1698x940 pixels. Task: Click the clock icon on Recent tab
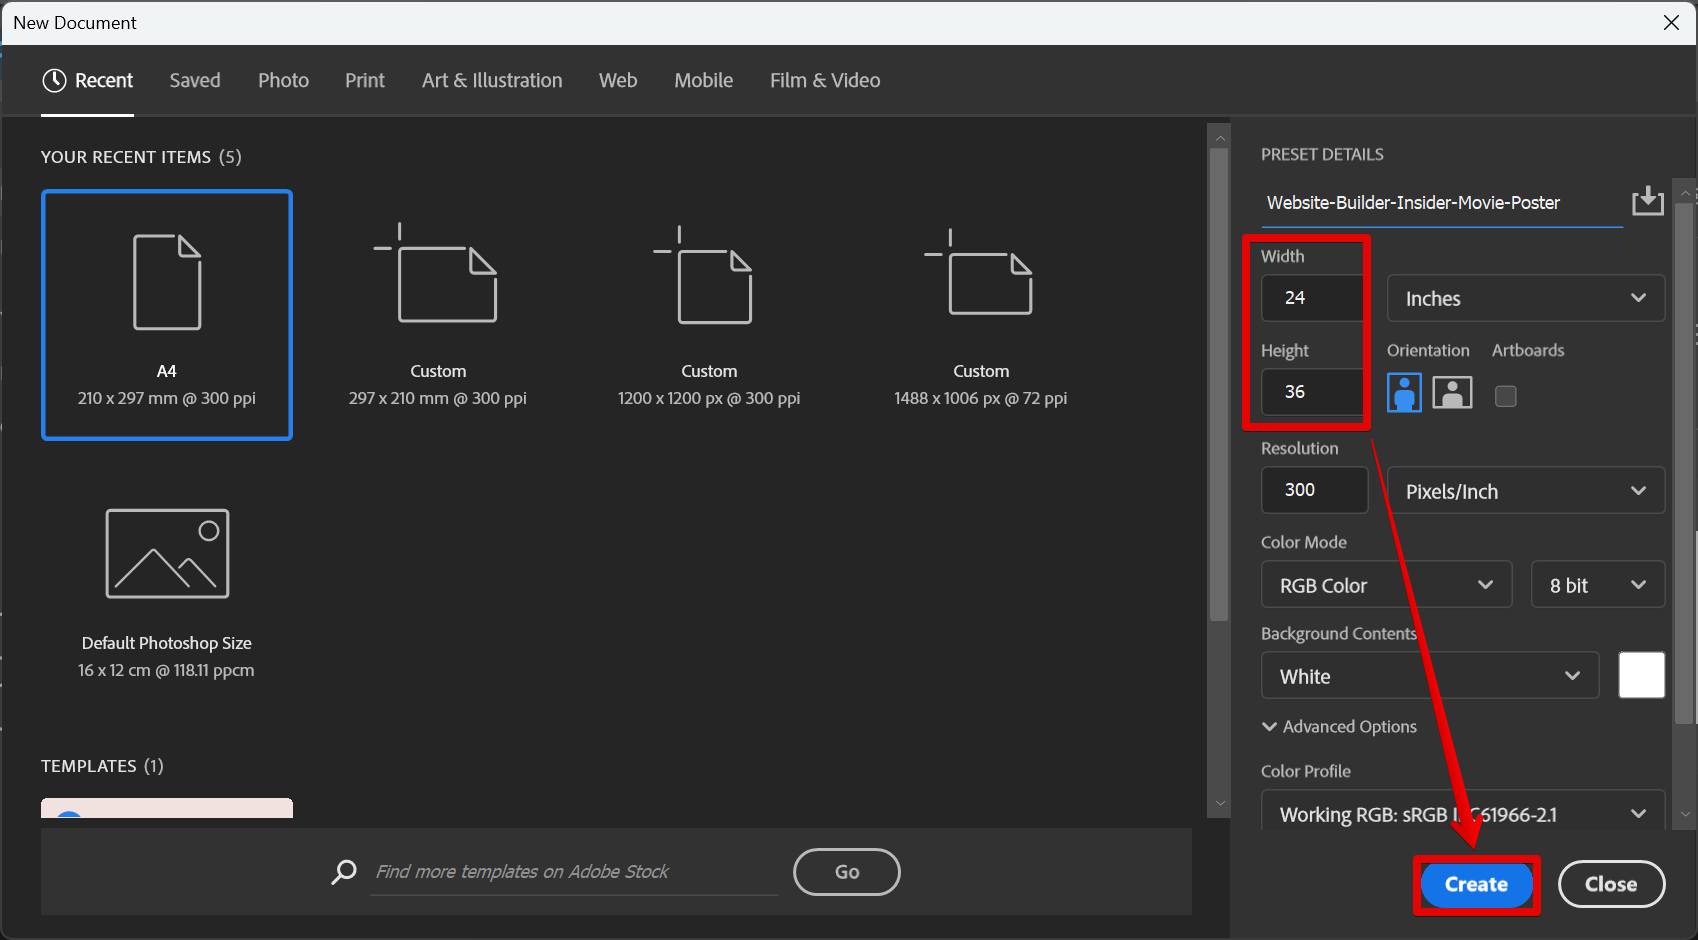[54, 80]
